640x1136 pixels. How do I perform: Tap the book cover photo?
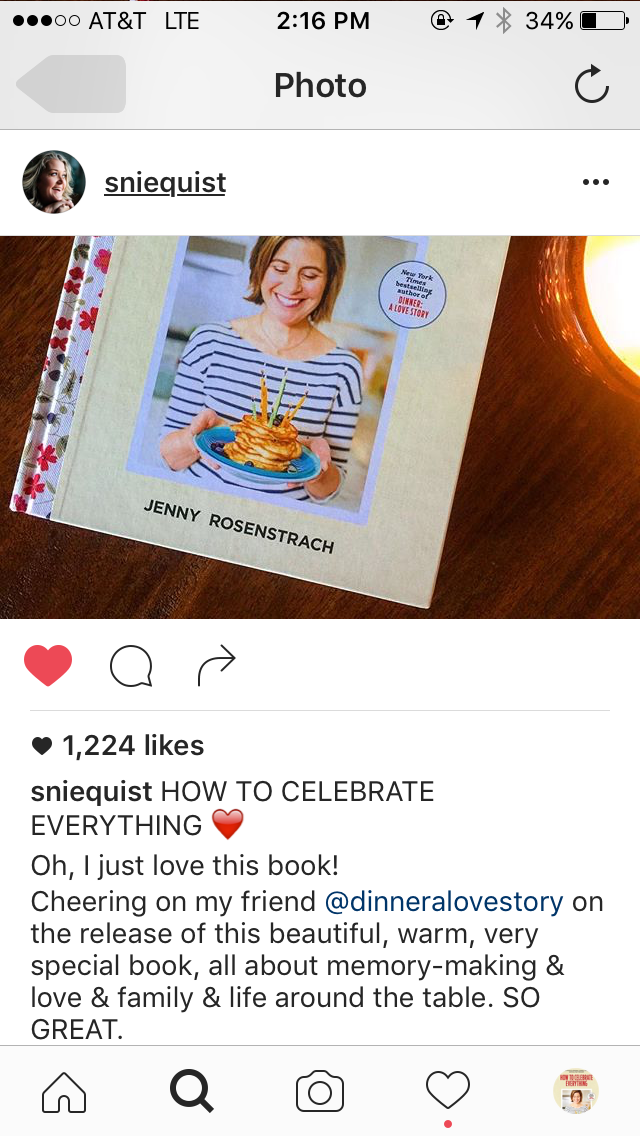pos(320,427)
